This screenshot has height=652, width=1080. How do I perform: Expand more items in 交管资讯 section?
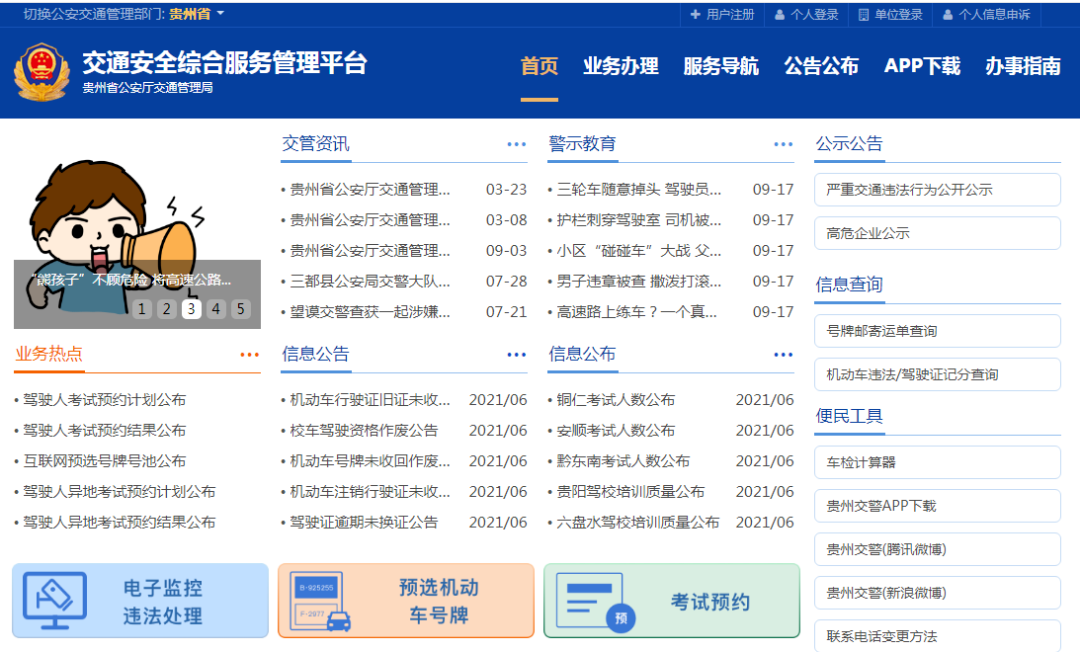click(516, 145)
